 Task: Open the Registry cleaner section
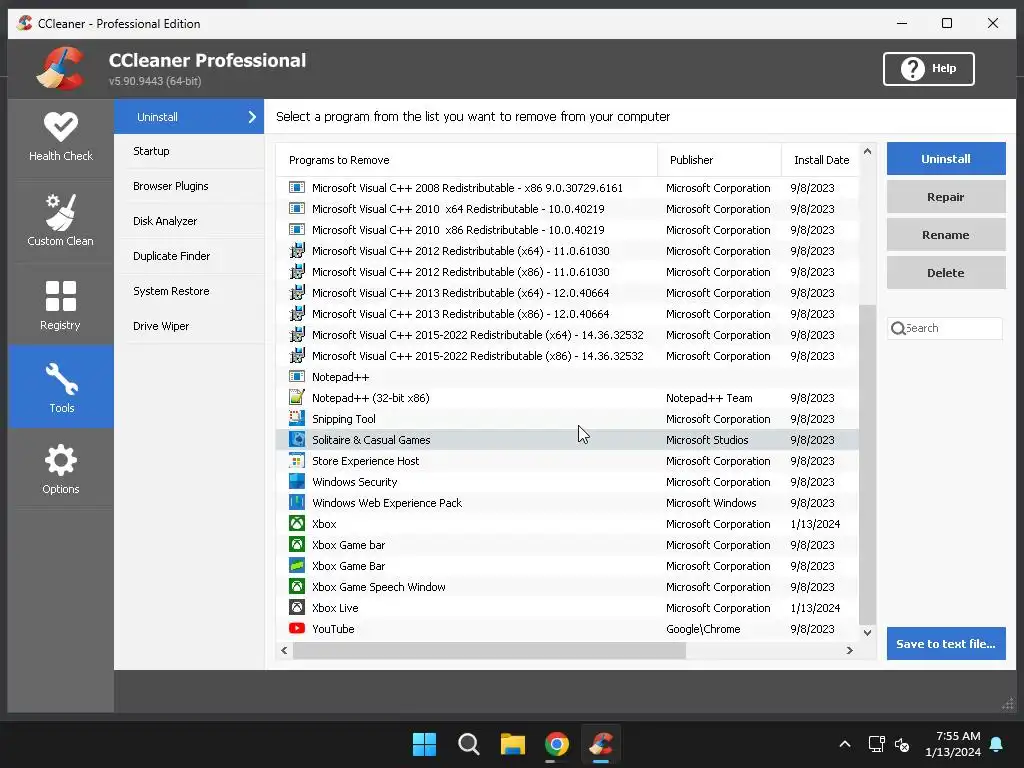(x=61, y=305)
